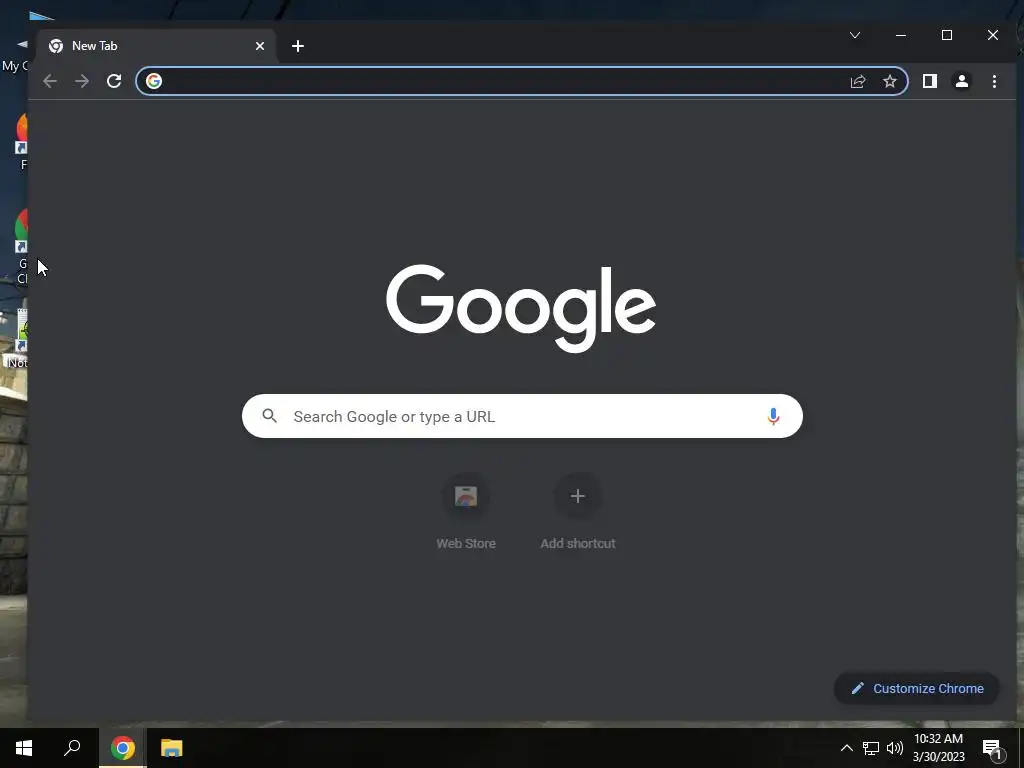
Task: Open the profile avatar menu
Action: 962,81
